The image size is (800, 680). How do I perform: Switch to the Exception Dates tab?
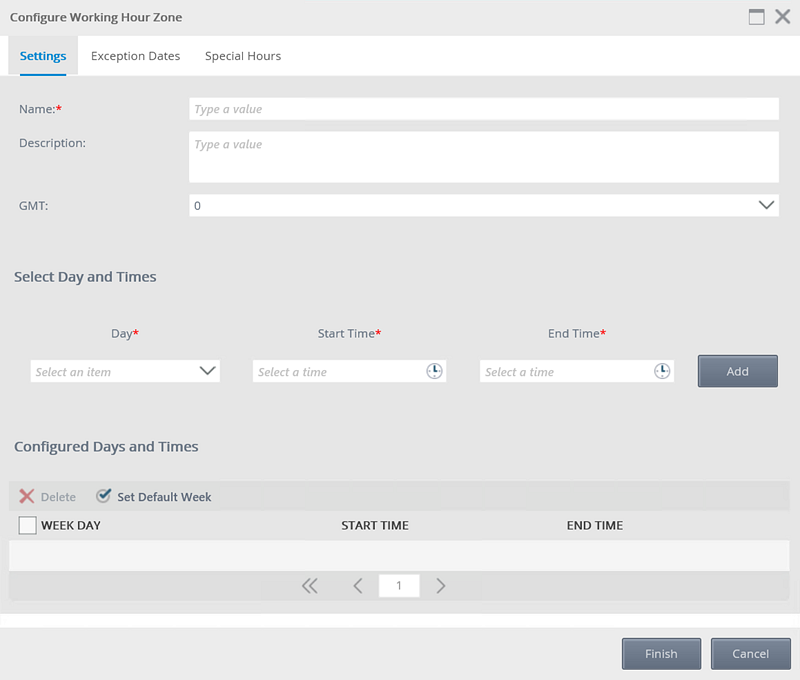point(135,56)
